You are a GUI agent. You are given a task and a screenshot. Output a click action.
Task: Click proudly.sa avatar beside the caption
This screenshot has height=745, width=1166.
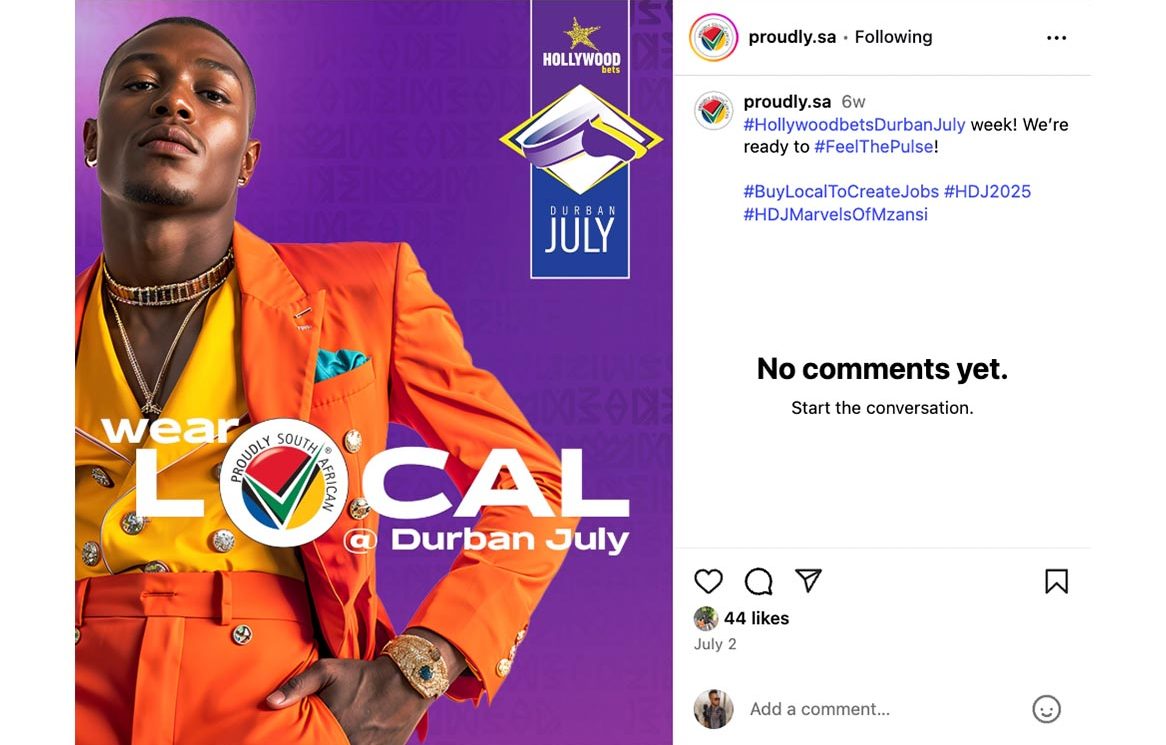coord(713,110)
